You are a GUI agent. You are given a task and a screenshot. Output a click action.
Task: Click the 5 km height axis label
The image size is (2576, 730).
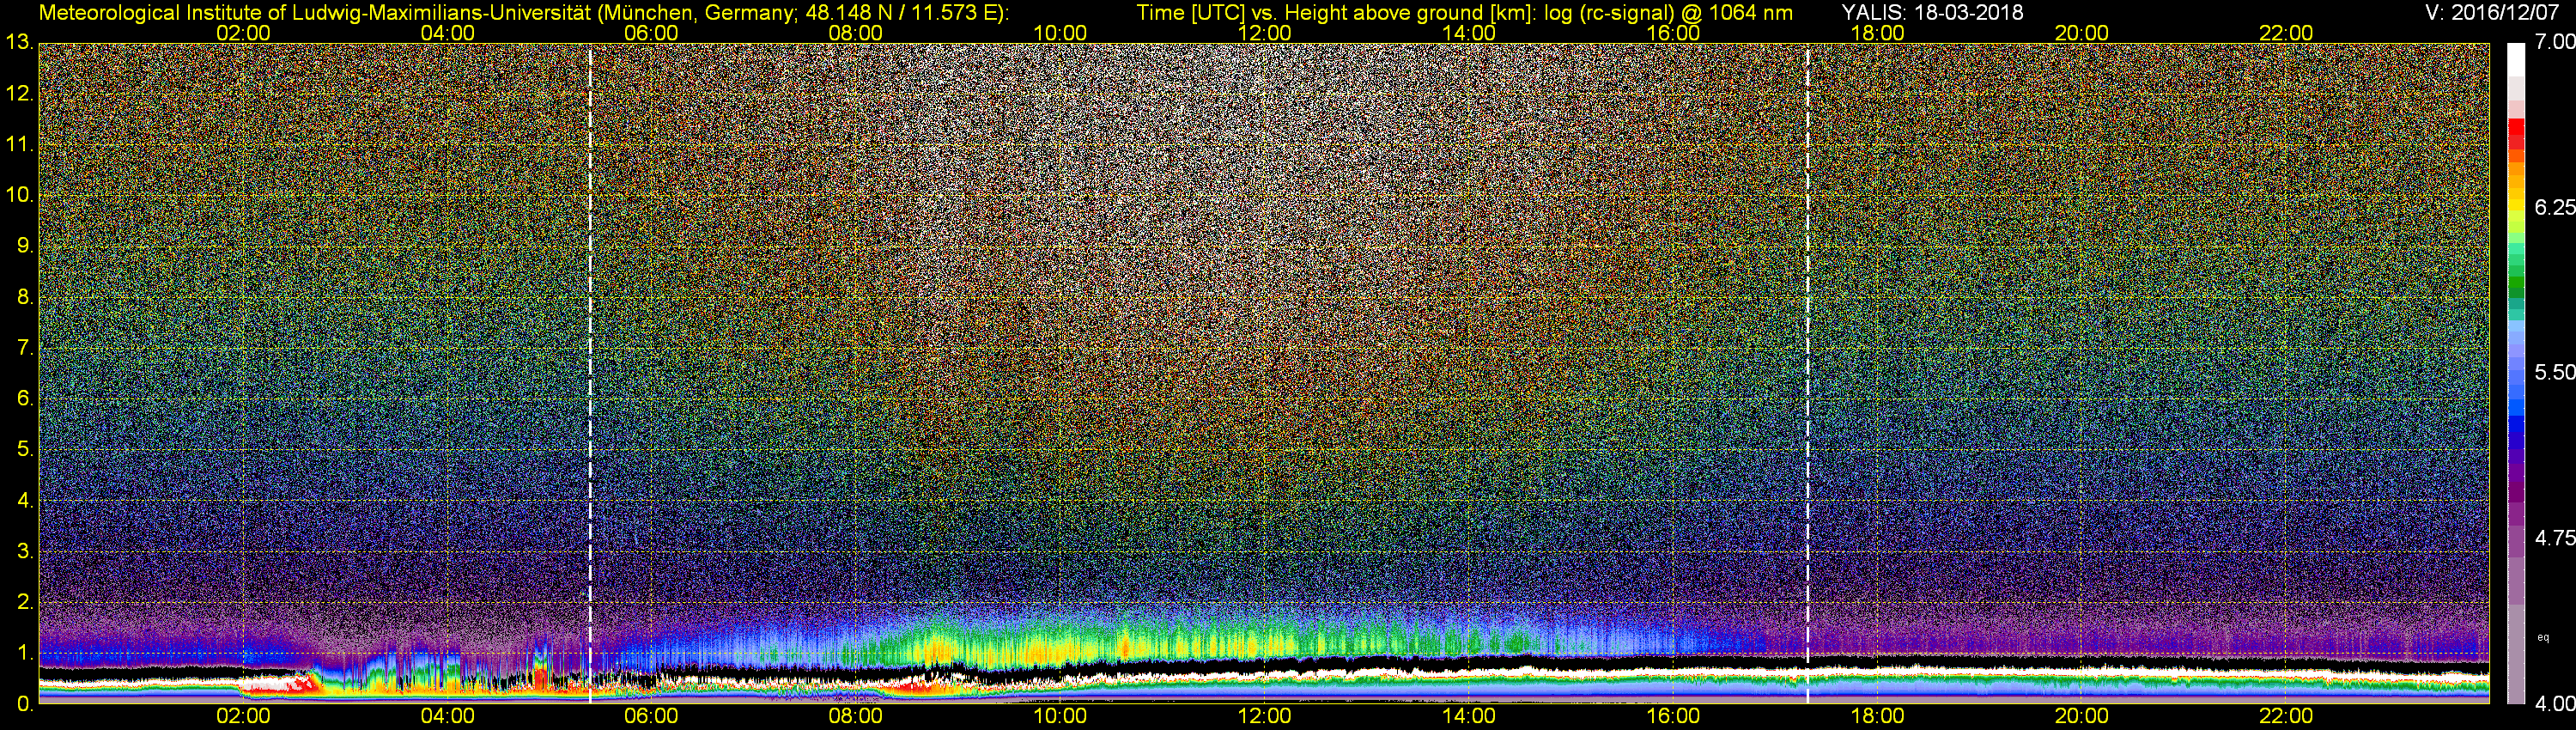coord(25,450)
